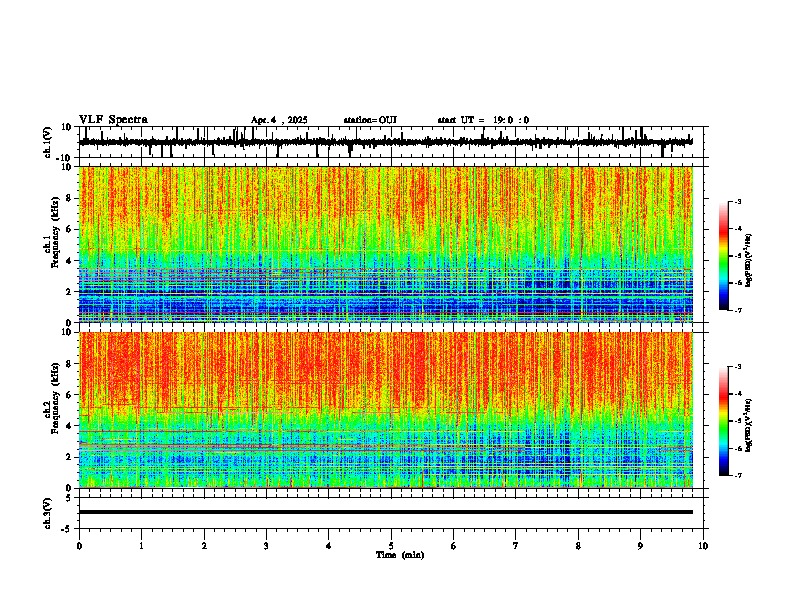Select the date text "Apr. 4 , 2025"
The image size is (792, 612).
279,120
